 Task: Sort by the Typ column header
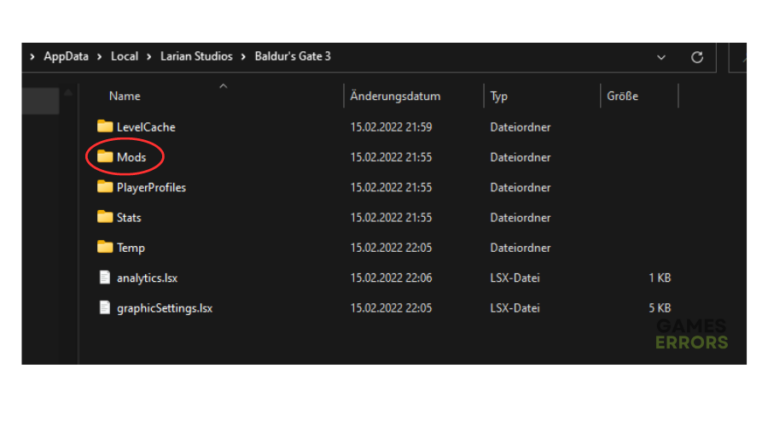499,97
